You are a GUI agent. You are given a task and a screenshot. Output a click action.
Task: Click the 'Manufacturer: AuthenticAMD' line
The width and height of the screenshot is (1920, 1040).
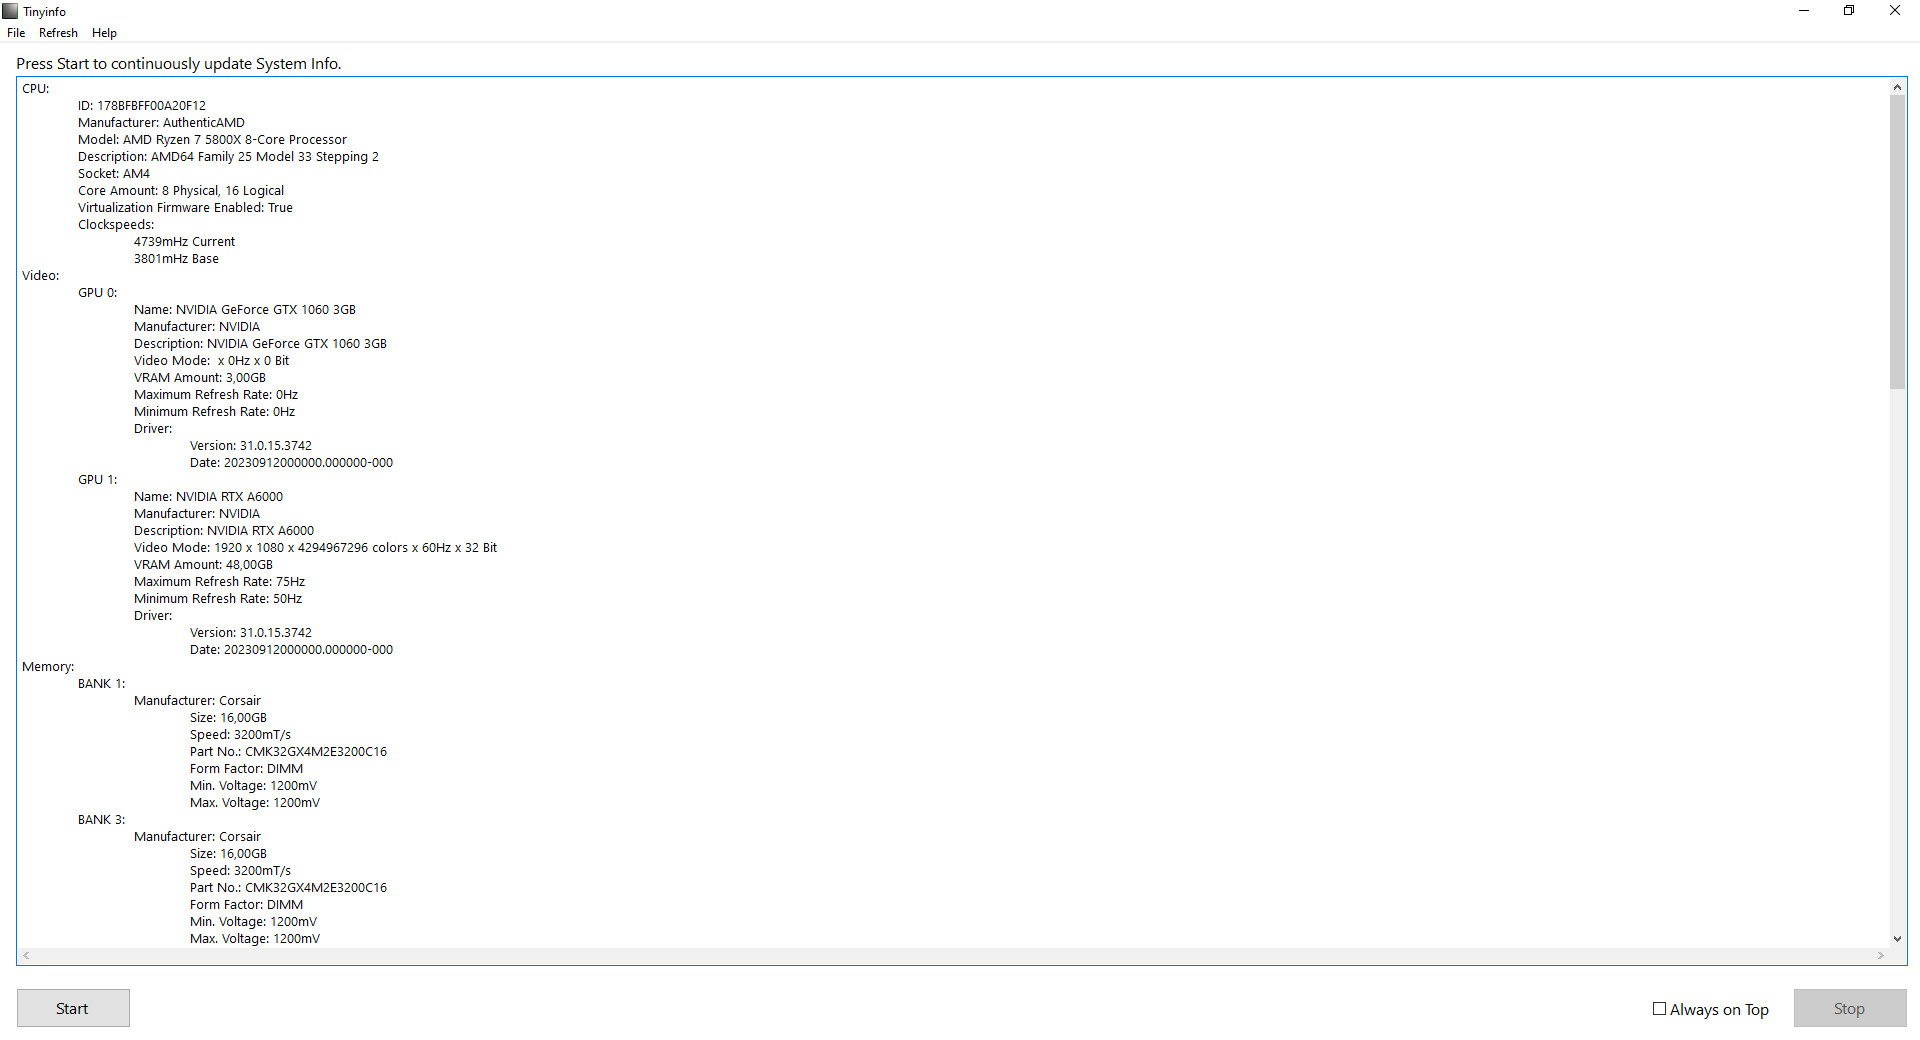click(161, 123)
